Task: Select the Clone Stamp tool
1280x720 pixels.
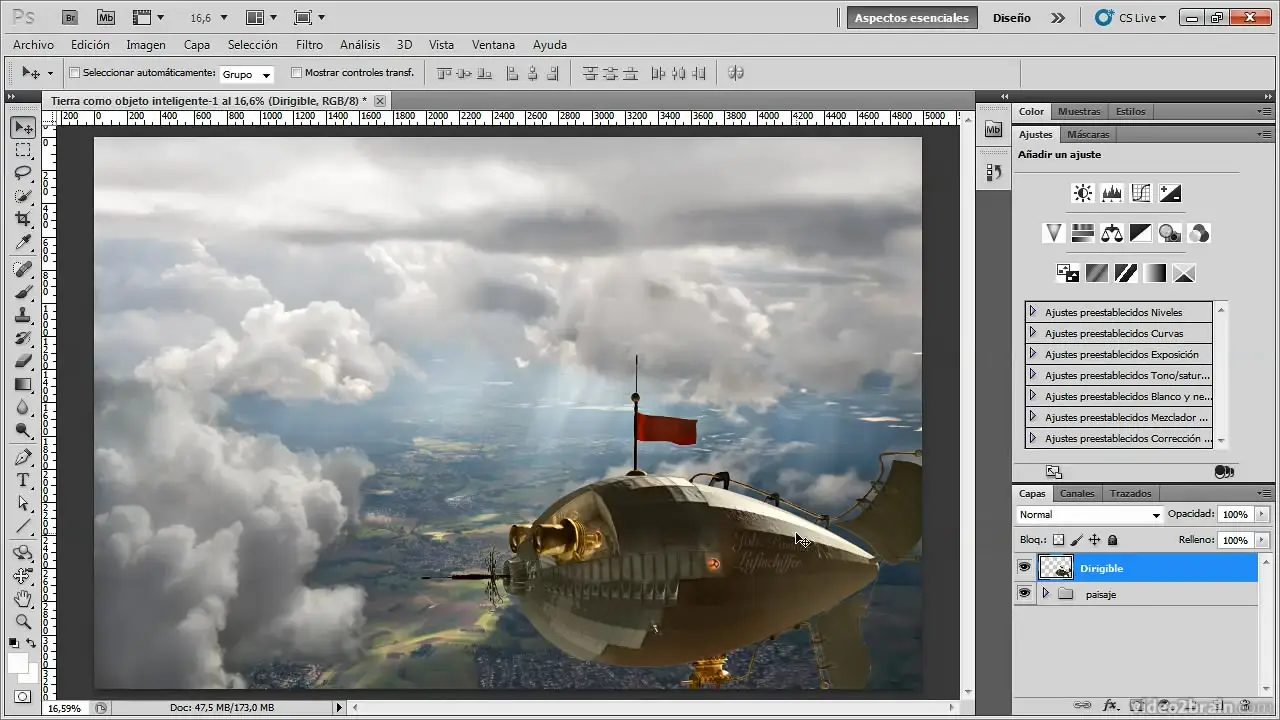Action: (x=23, y=315)
